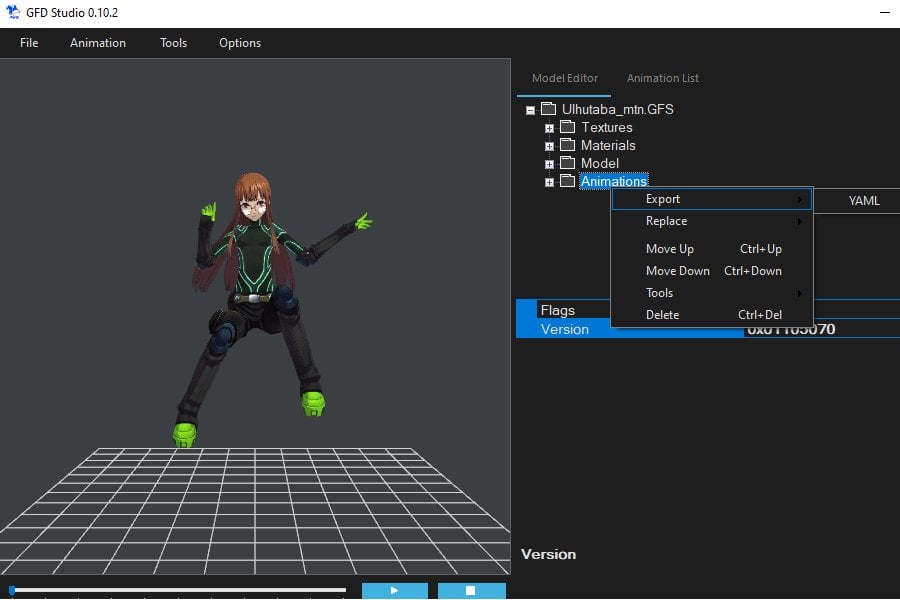Open the Tools submenu in context menu
The height and width of the screenshot is (600, 900).
[712, 293]
